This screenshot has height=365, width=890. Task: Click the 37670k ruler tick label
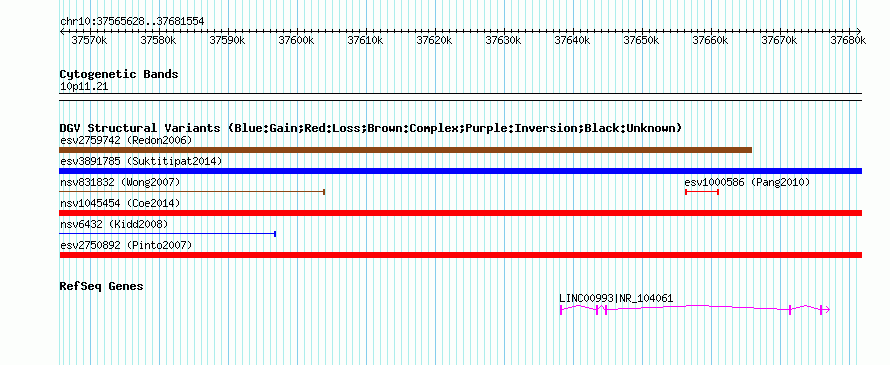pyautogui.click(x=779, y=40)
